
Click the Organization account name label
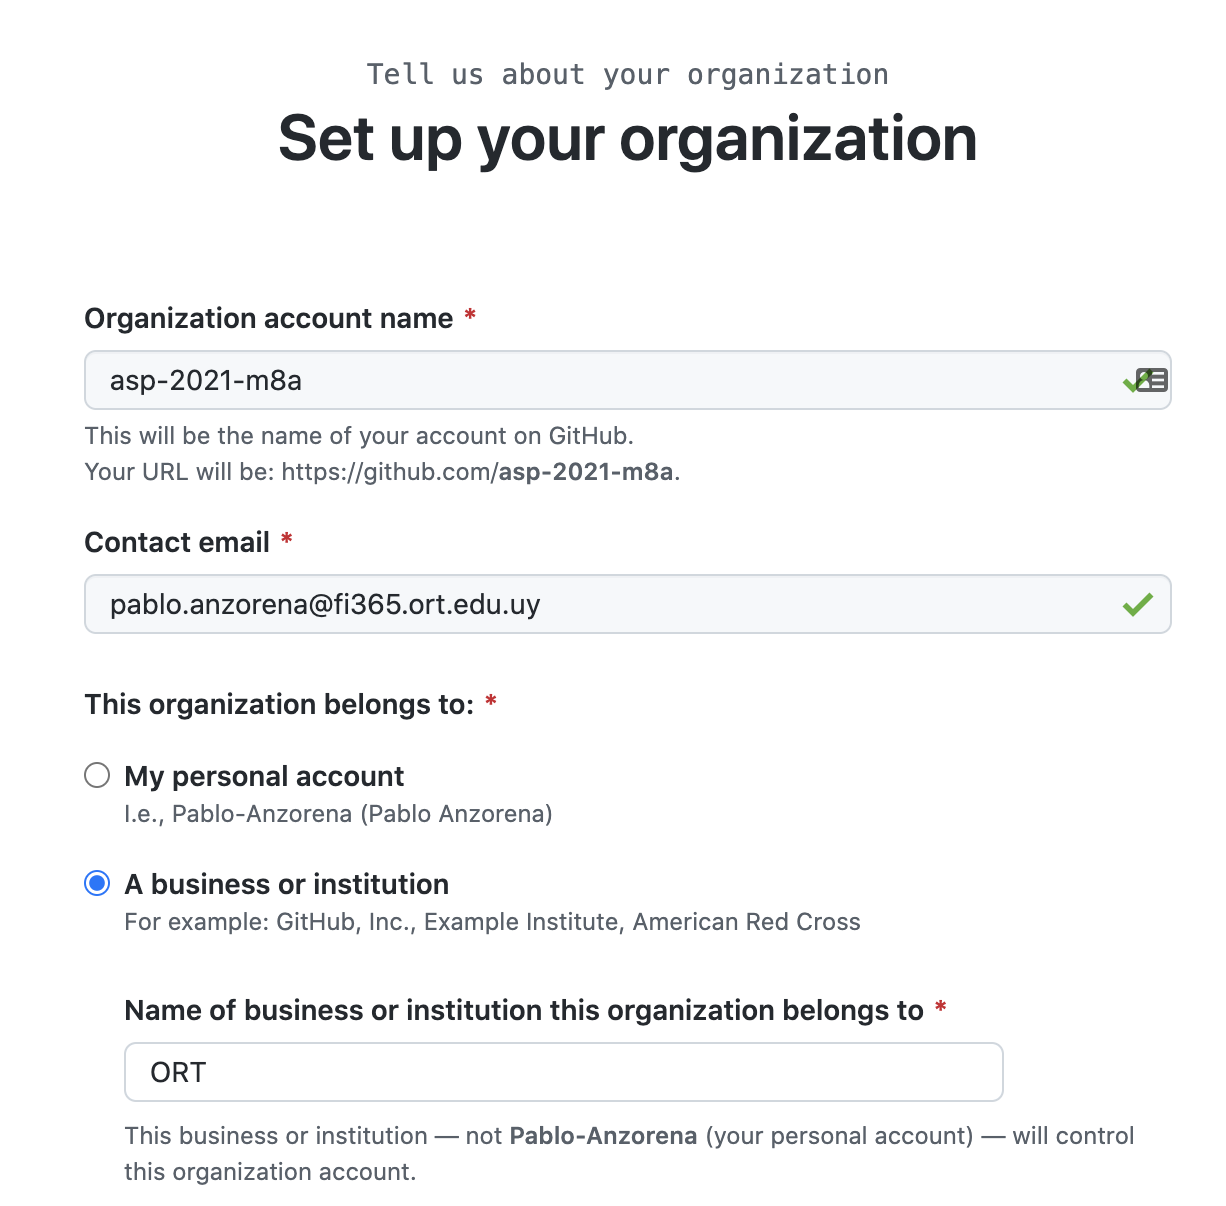pos(269,318)
